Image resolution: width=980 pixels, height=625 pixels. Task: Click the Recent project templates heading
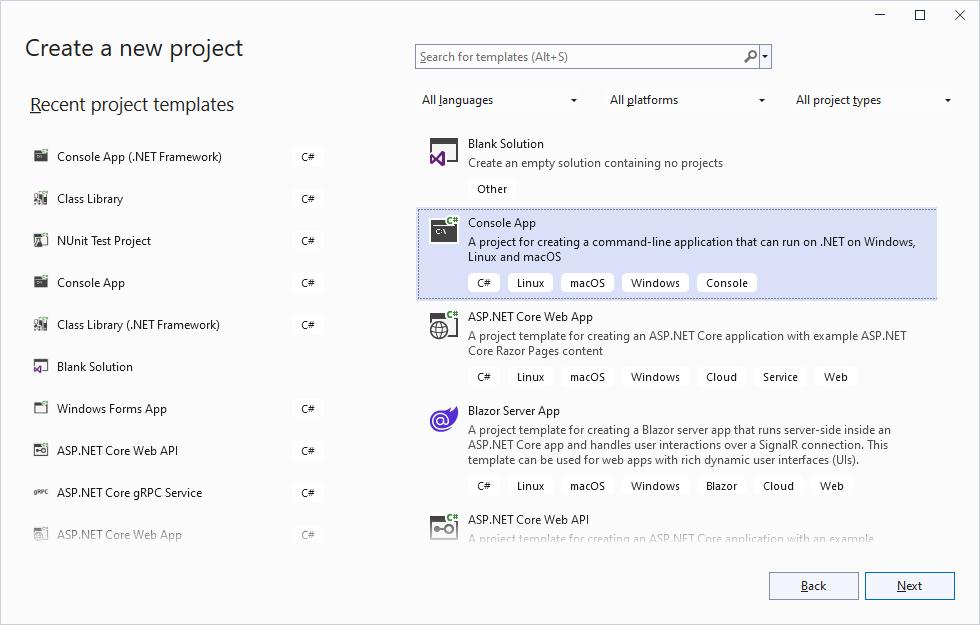coord(132,104)
